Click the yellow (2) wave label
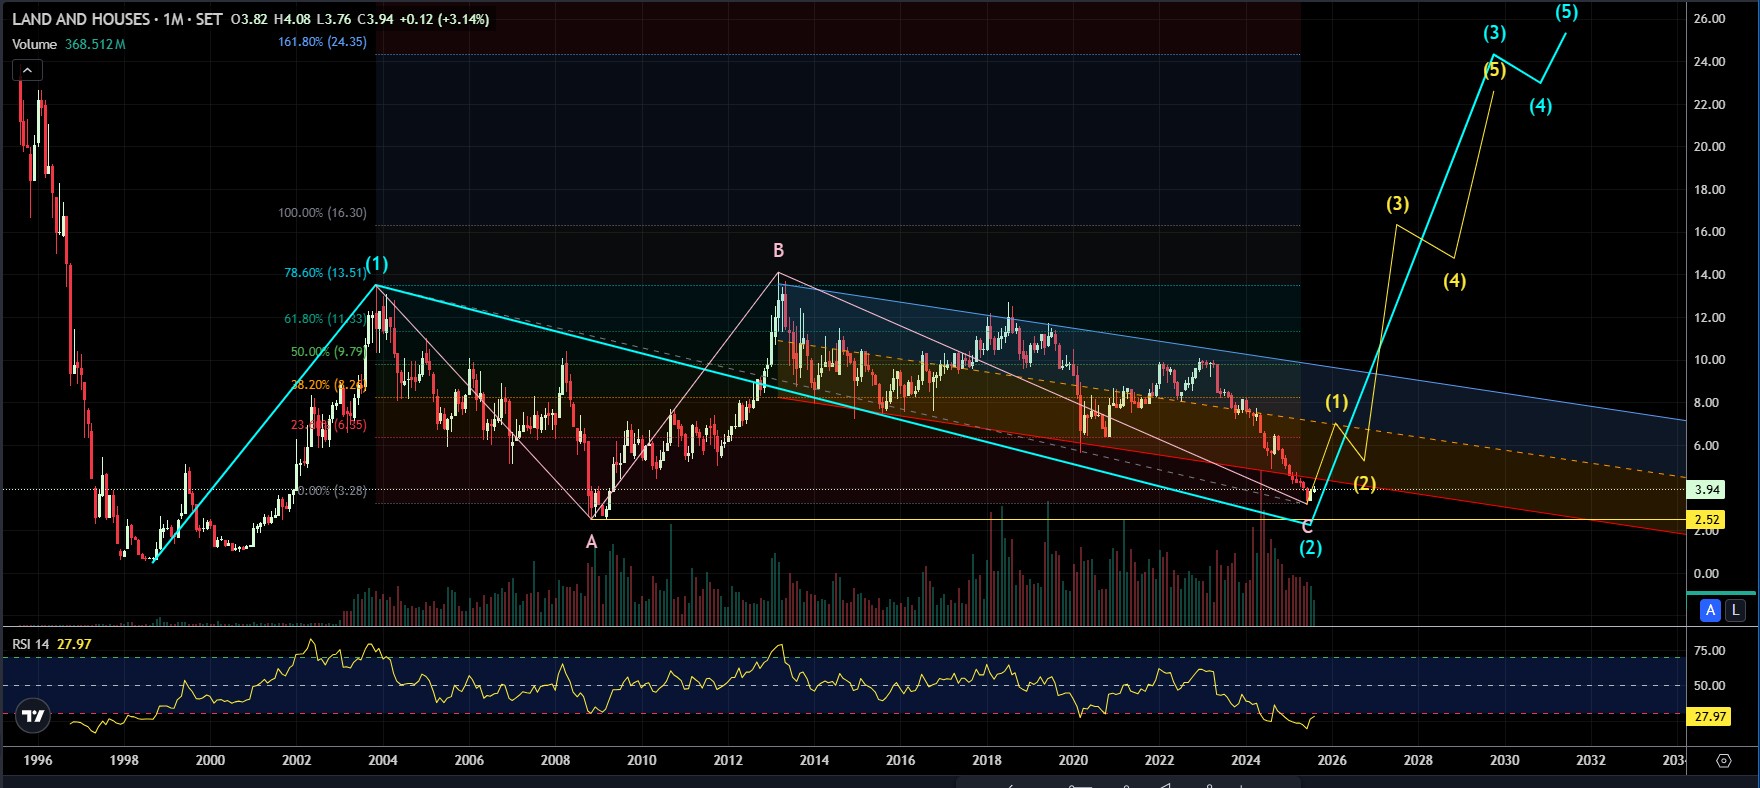 click(x=1365, y=483)
